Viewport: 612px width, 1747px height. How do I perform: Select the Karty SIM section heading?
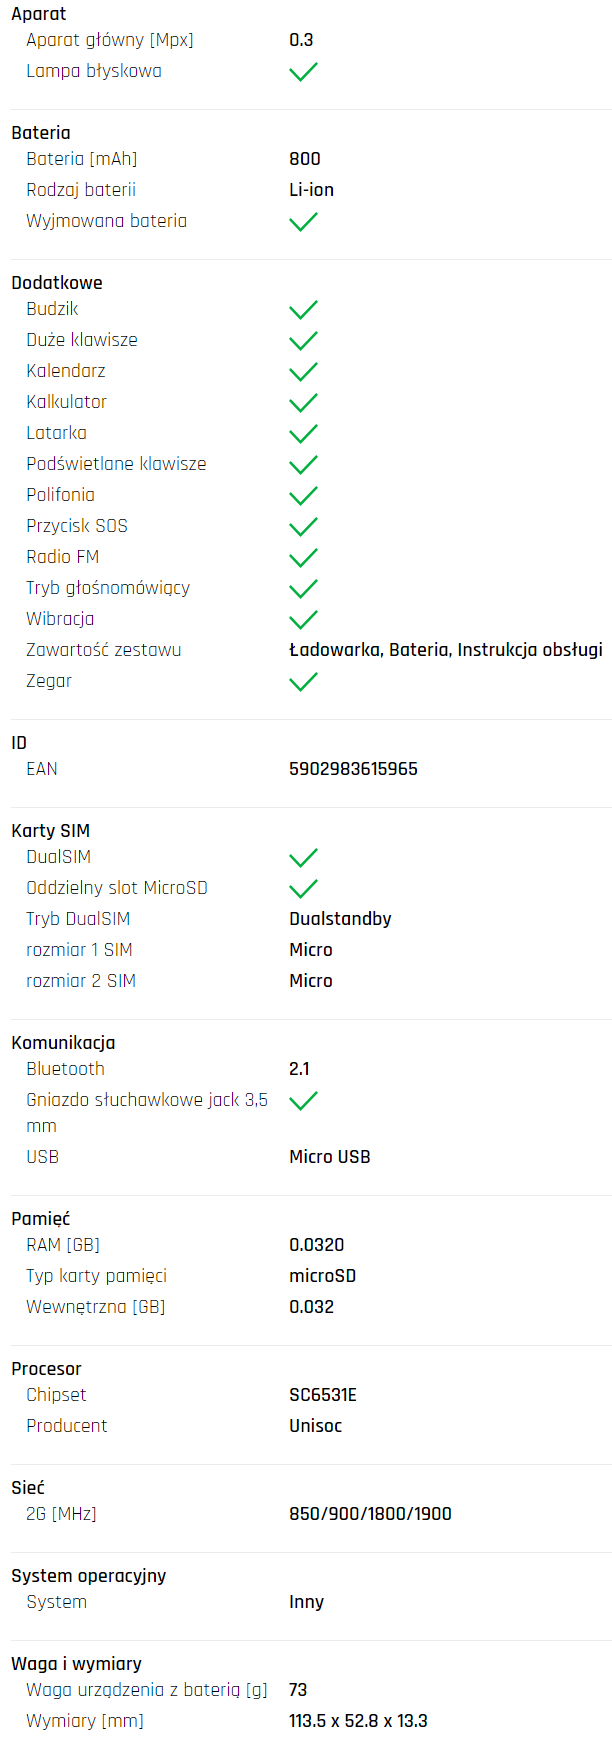tap(51, 831)
